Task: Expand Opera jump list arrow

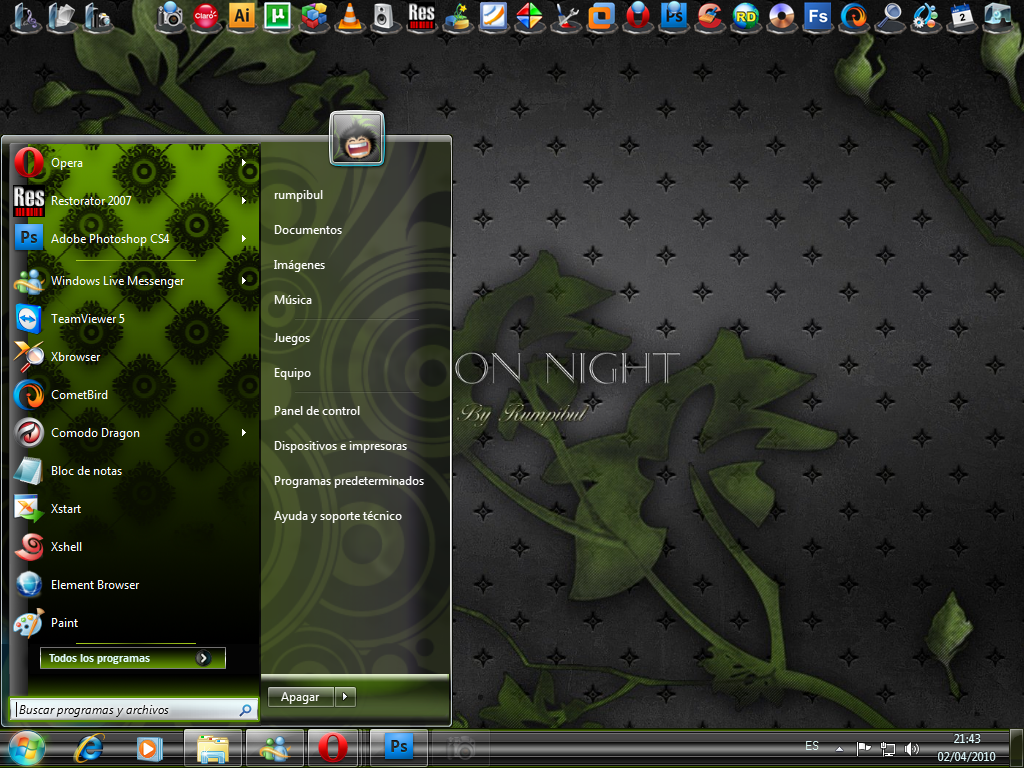Action: click(244, 163)
